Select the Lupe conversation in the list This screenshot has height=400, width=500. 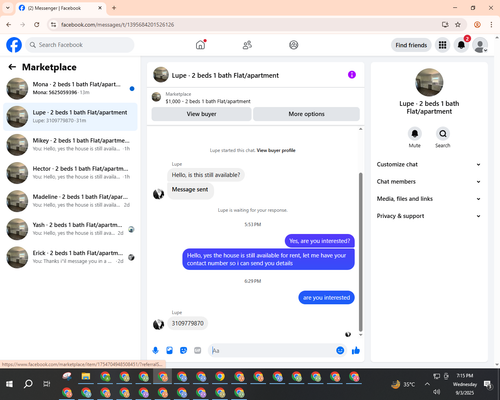click(70, 116)
